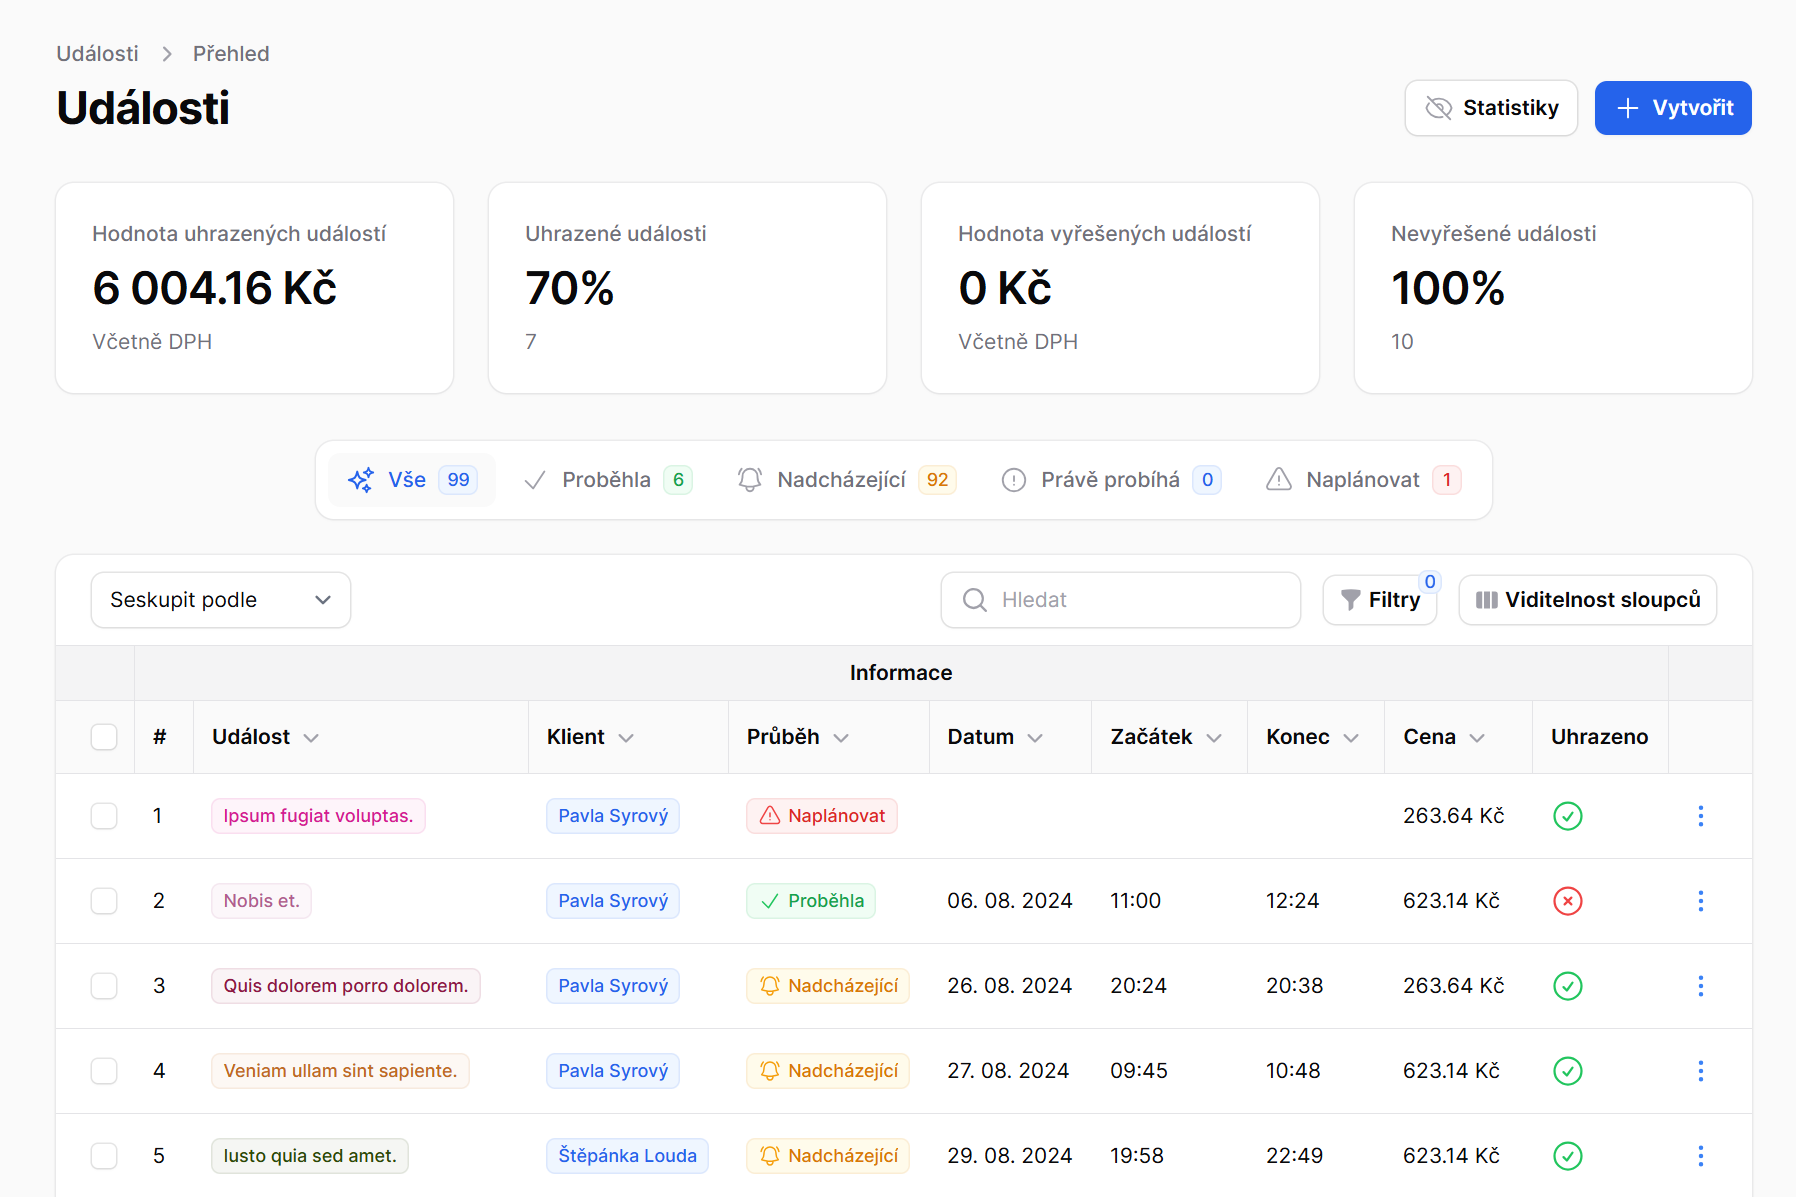Toggle Statistiky visibility button
Screen dimensions: 1796x1197
[1491, 108]
